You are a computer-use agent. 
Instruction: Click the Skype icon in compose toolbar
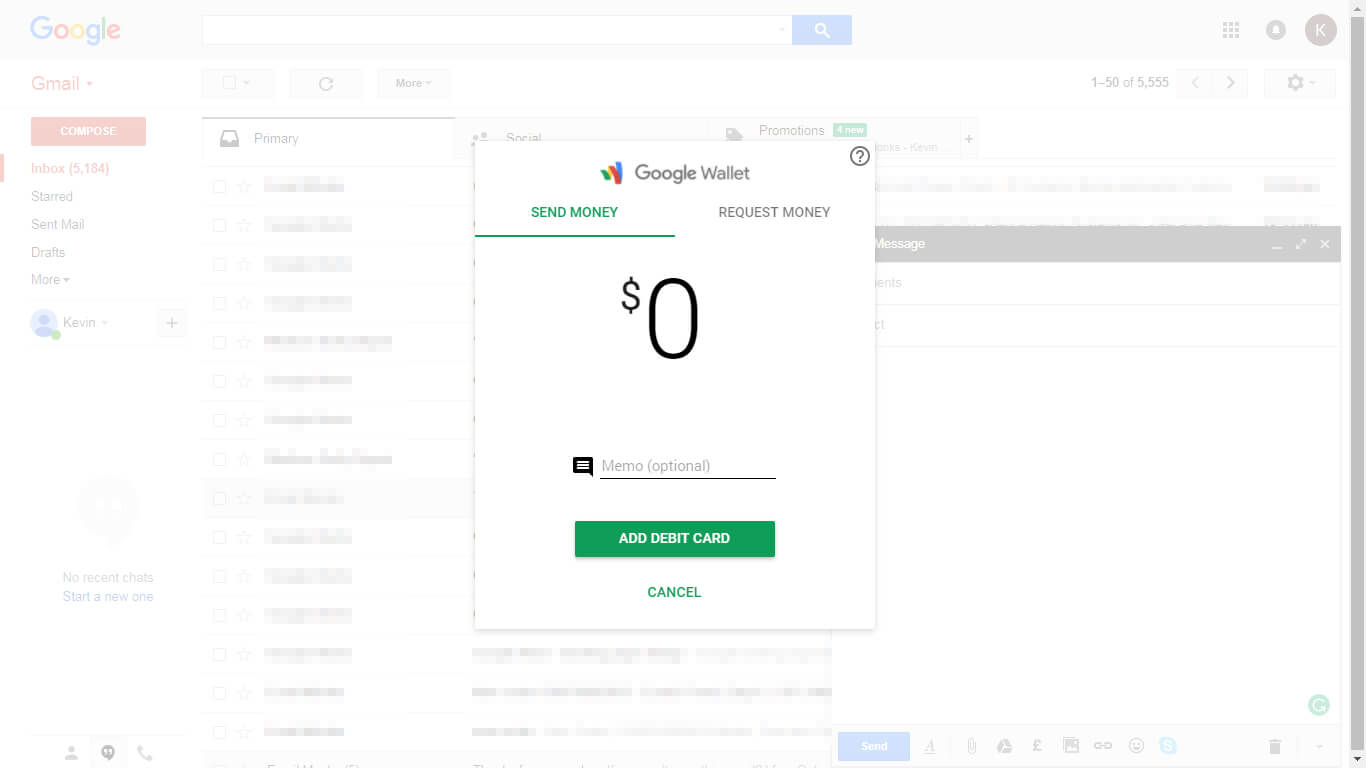(x=1168, y=746)
